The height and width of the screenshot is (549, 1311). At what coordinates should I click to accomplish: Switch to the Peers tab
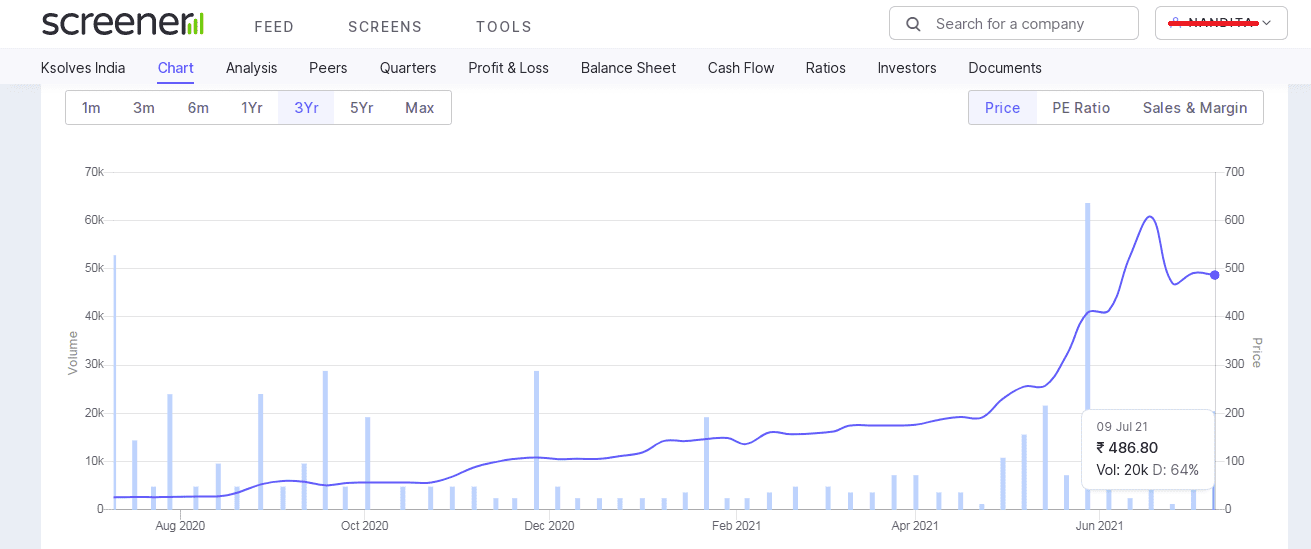[328, 68]
